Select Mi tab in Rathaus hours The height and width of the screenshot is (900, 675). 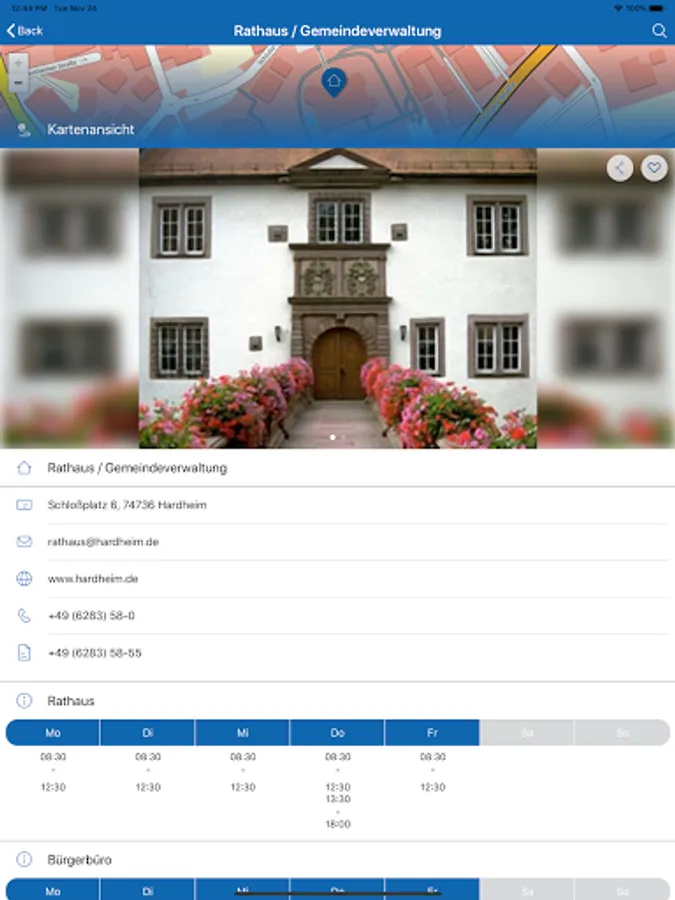[x=243, y=733]
